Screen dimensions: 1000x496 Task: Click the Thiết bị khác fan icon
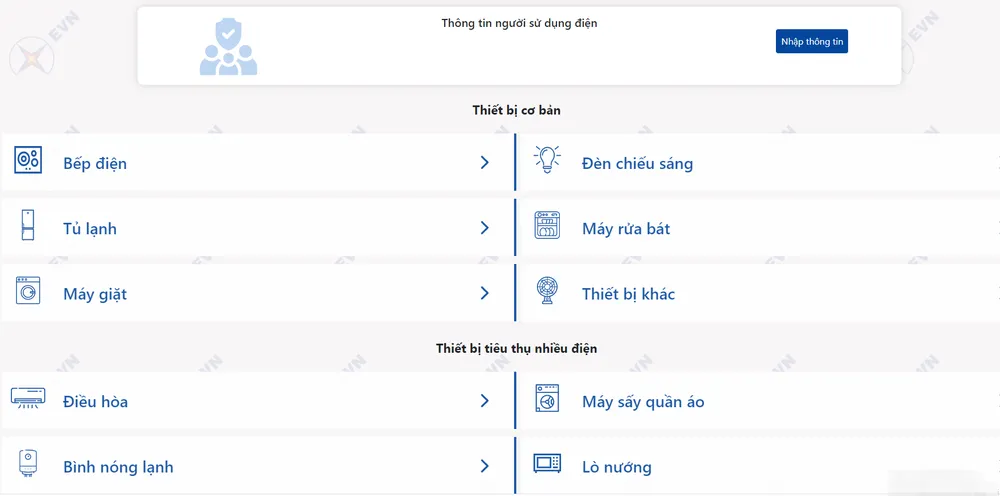point(547,290)
